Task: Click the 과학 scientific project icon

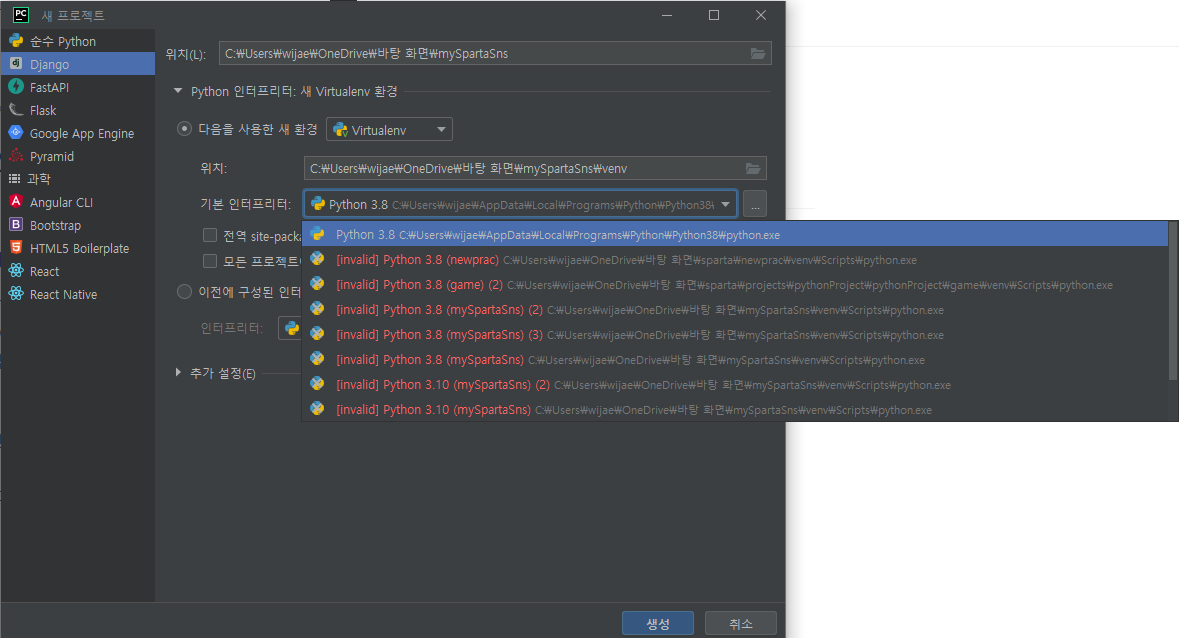Action: [x=14, y=179]
